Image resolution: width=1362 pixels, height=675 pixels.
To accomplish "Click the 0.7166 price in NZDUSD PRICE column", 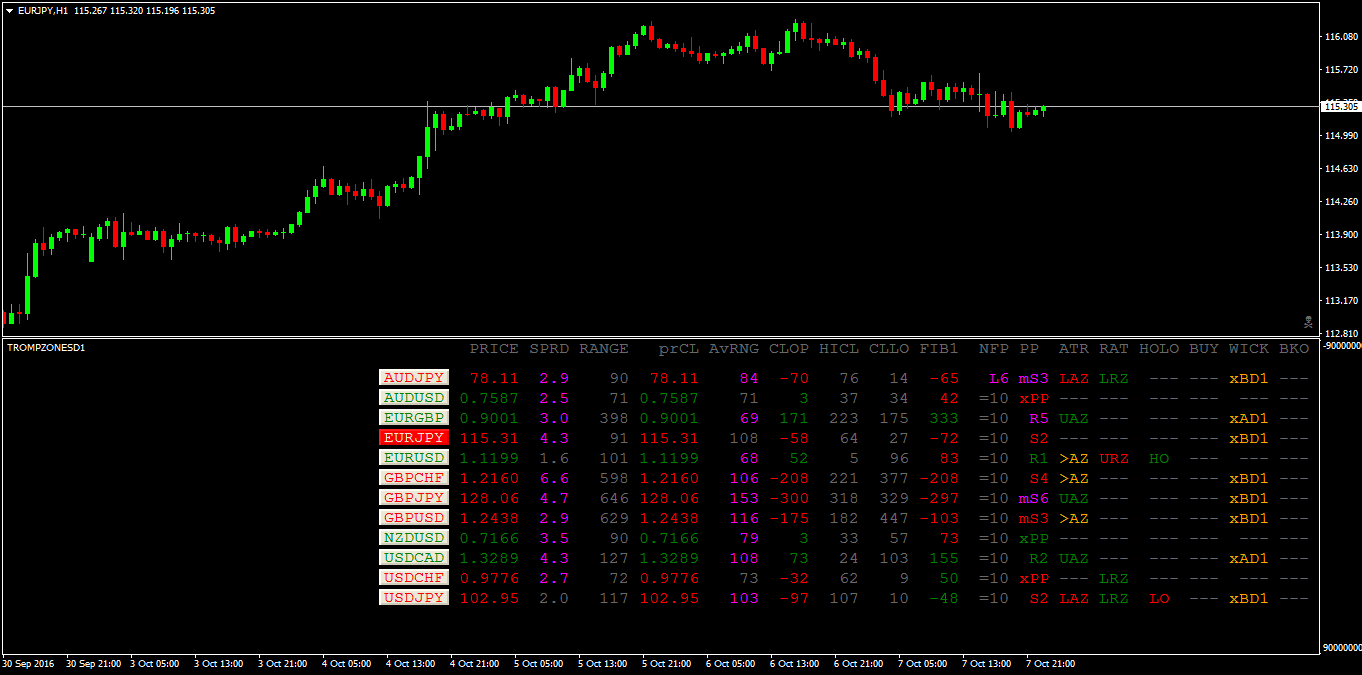I will click(x=489, y=539).
